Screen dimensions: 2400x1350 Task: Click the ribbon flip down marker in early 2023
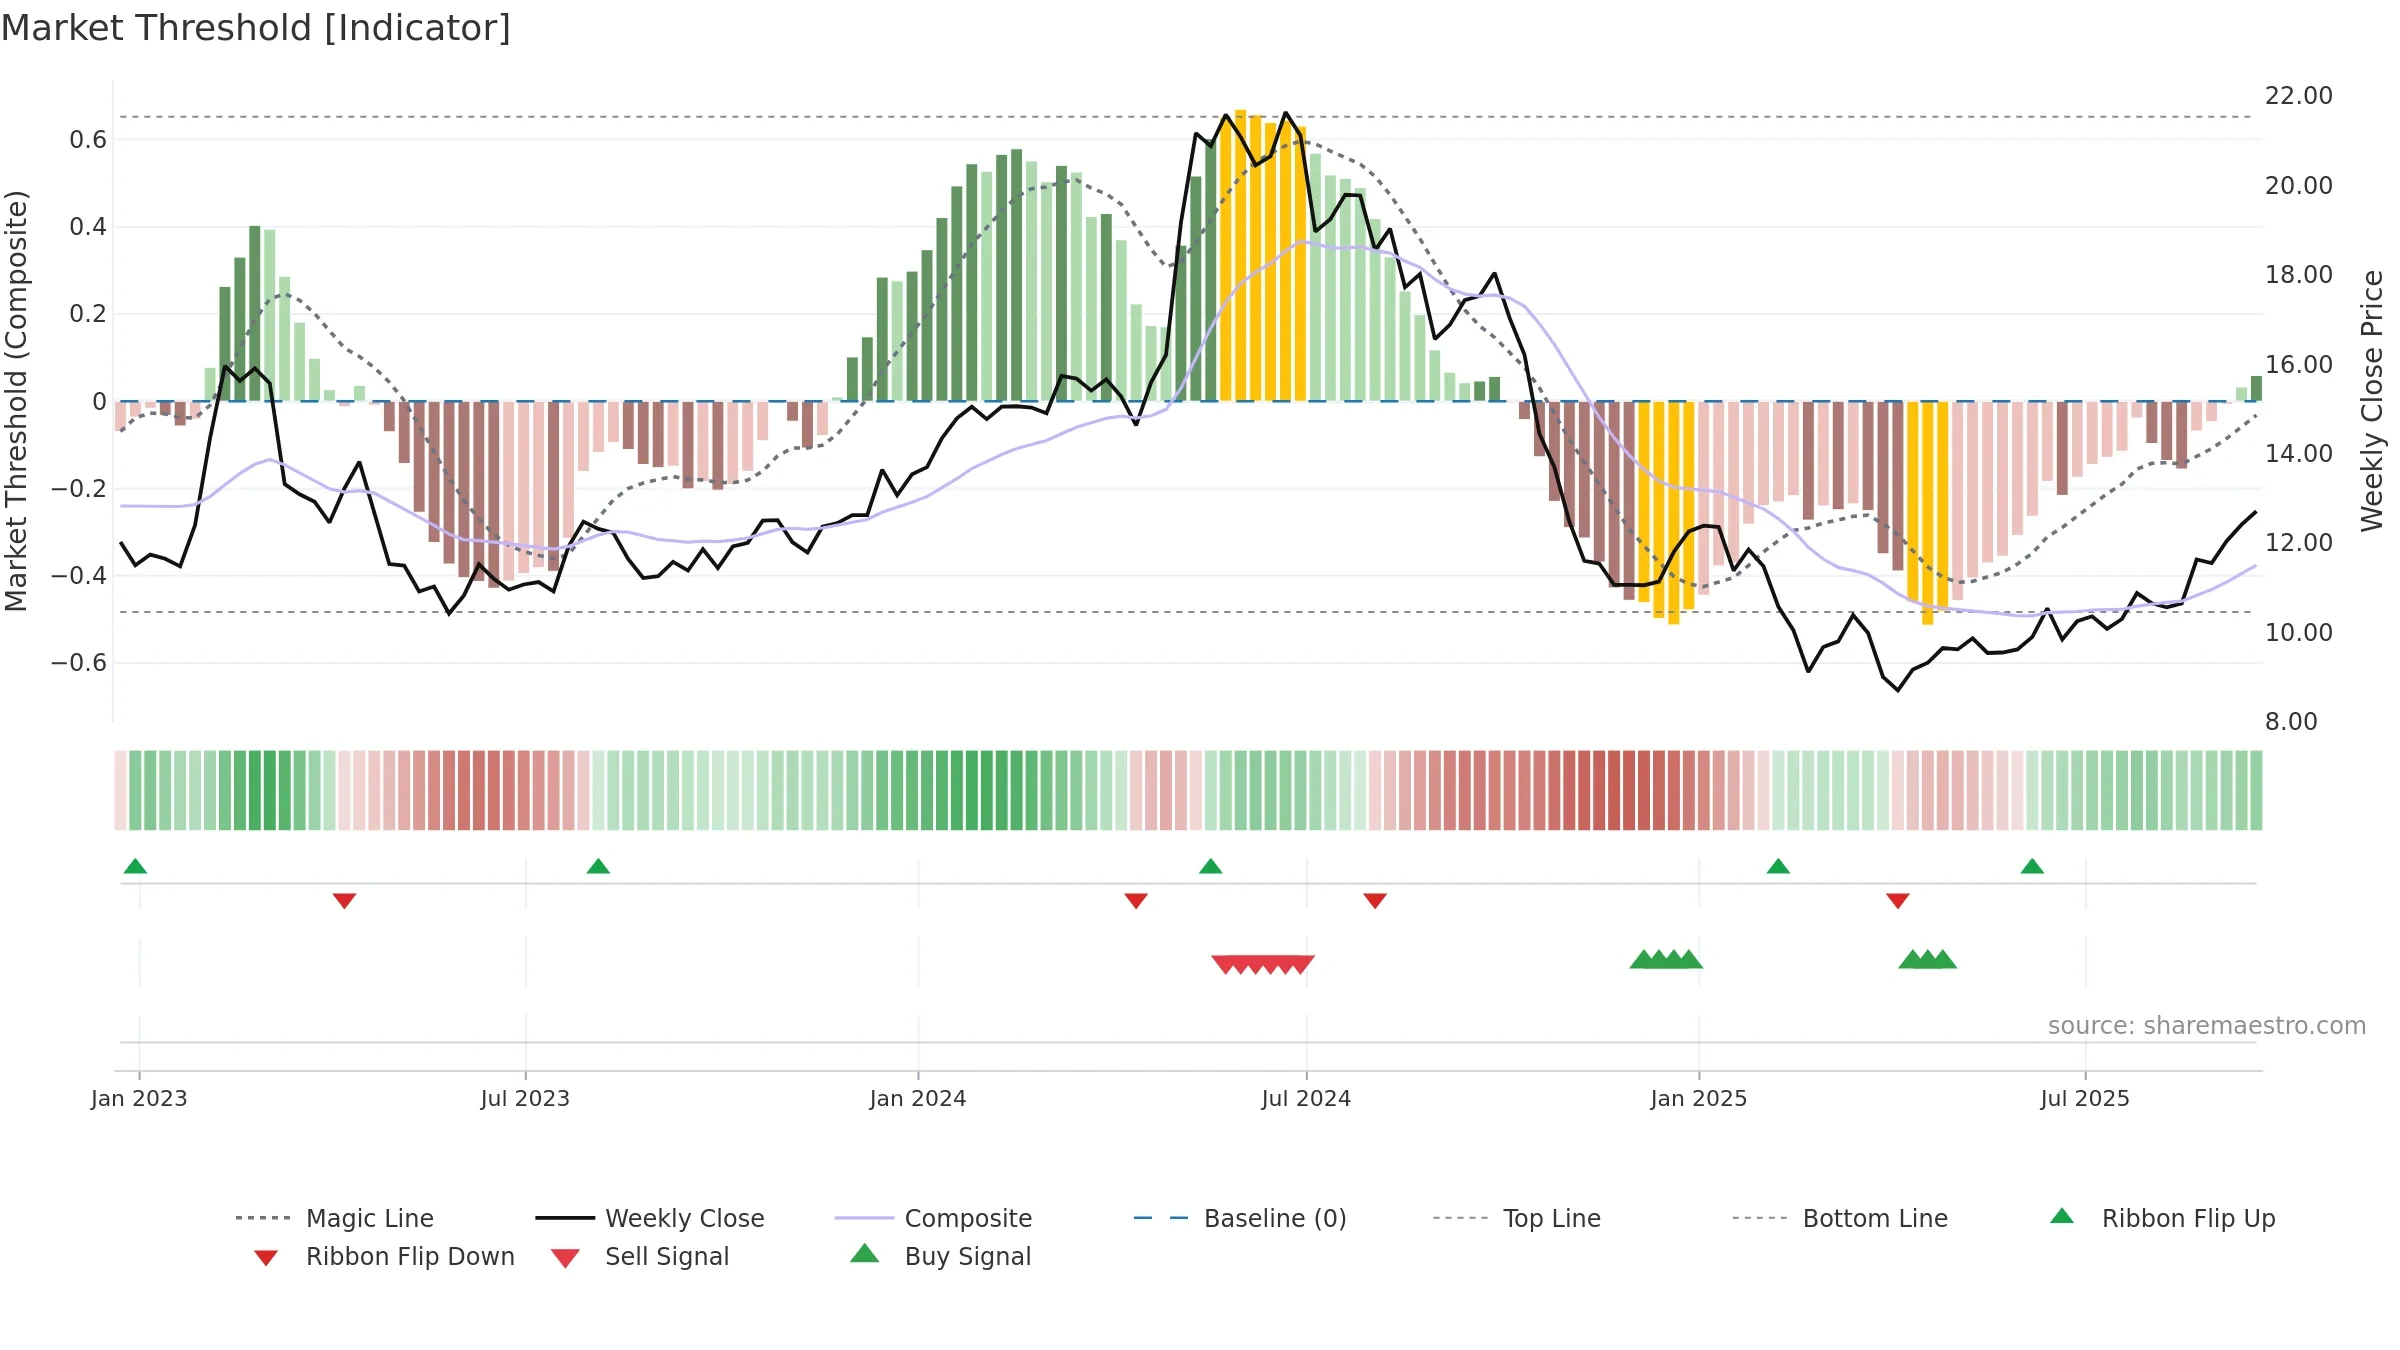coord(344,901)
